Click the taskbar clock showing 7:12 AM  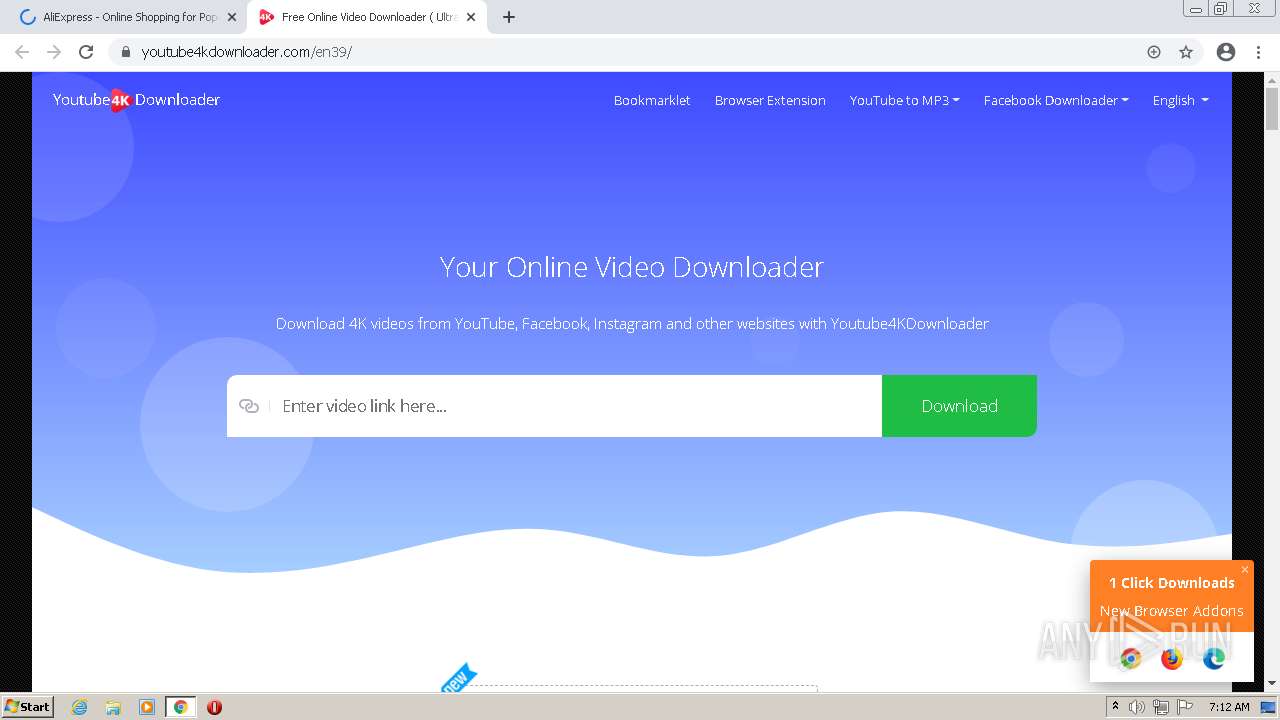coord(1229,707)
